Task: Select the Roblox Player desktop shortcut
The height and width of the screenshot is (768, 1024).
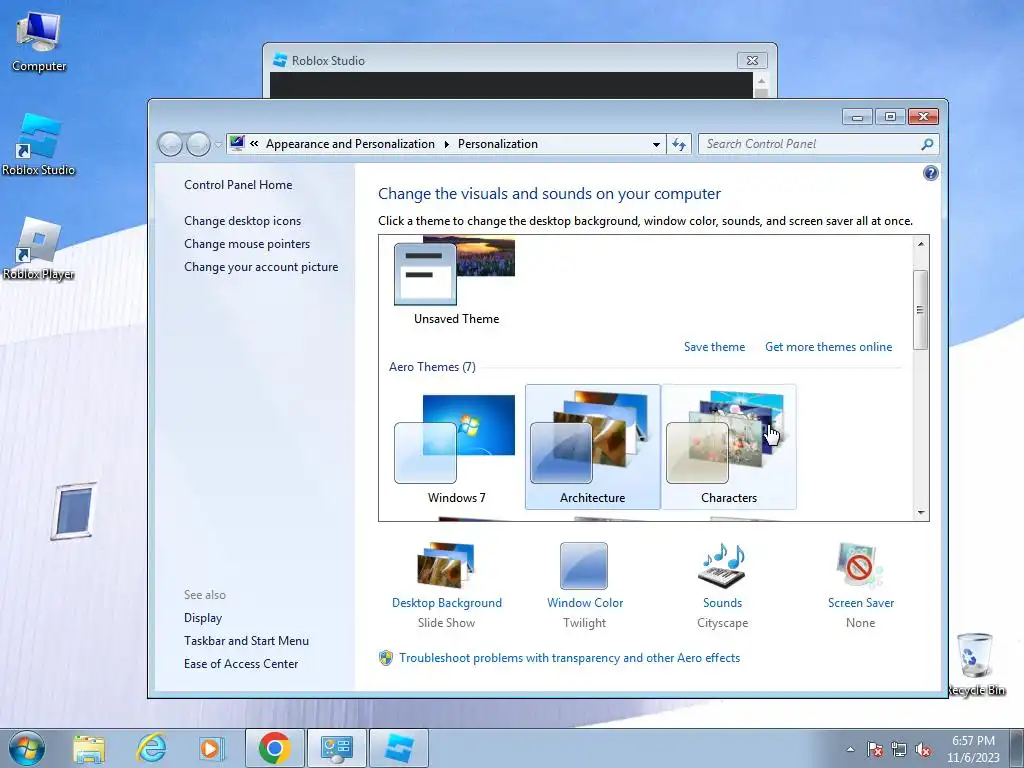Action: coord(39,249)
